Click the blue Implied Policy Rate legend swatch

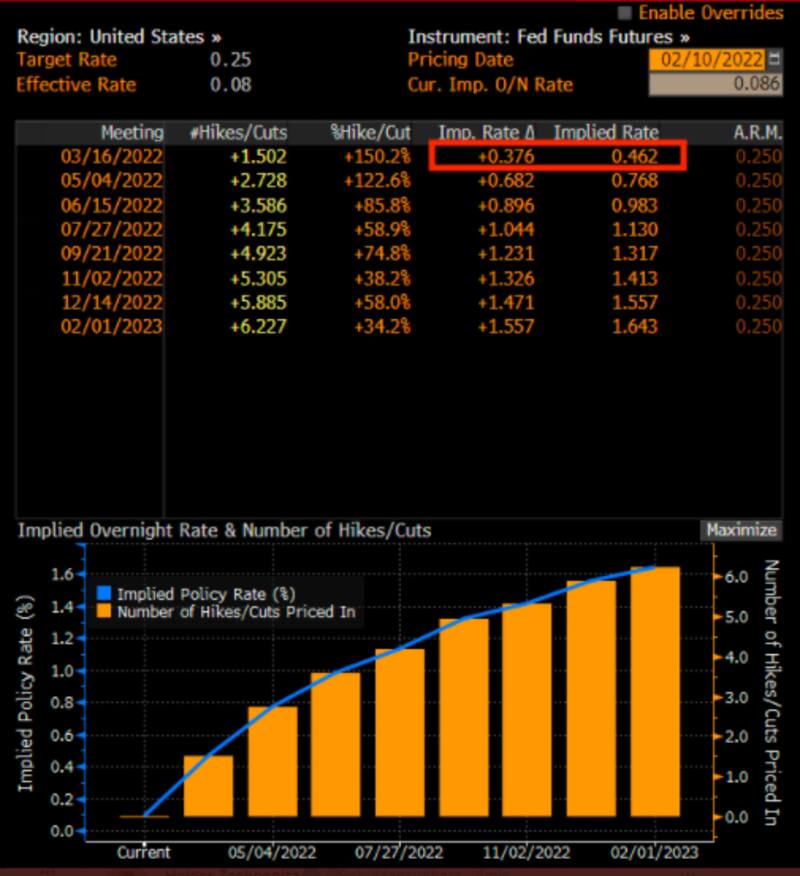pos(104,594)
